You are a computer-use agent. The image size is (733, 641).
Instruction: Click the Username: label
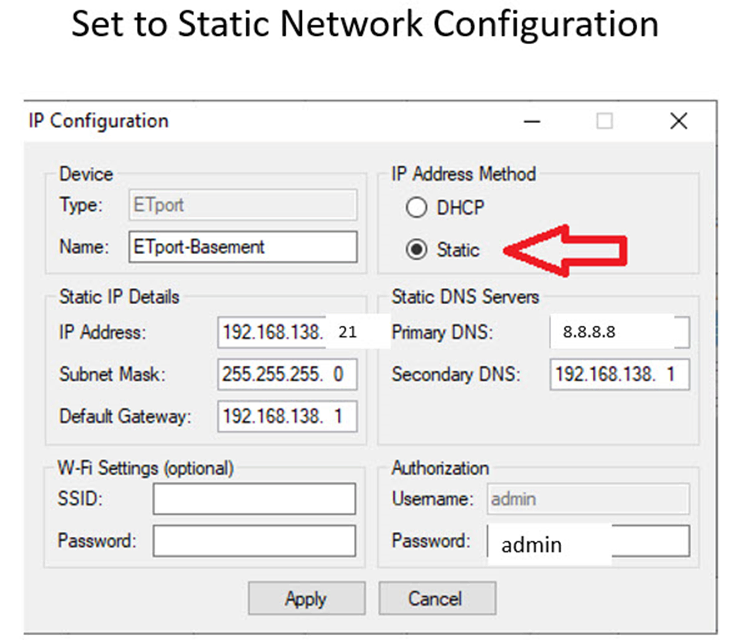point(432,499)
